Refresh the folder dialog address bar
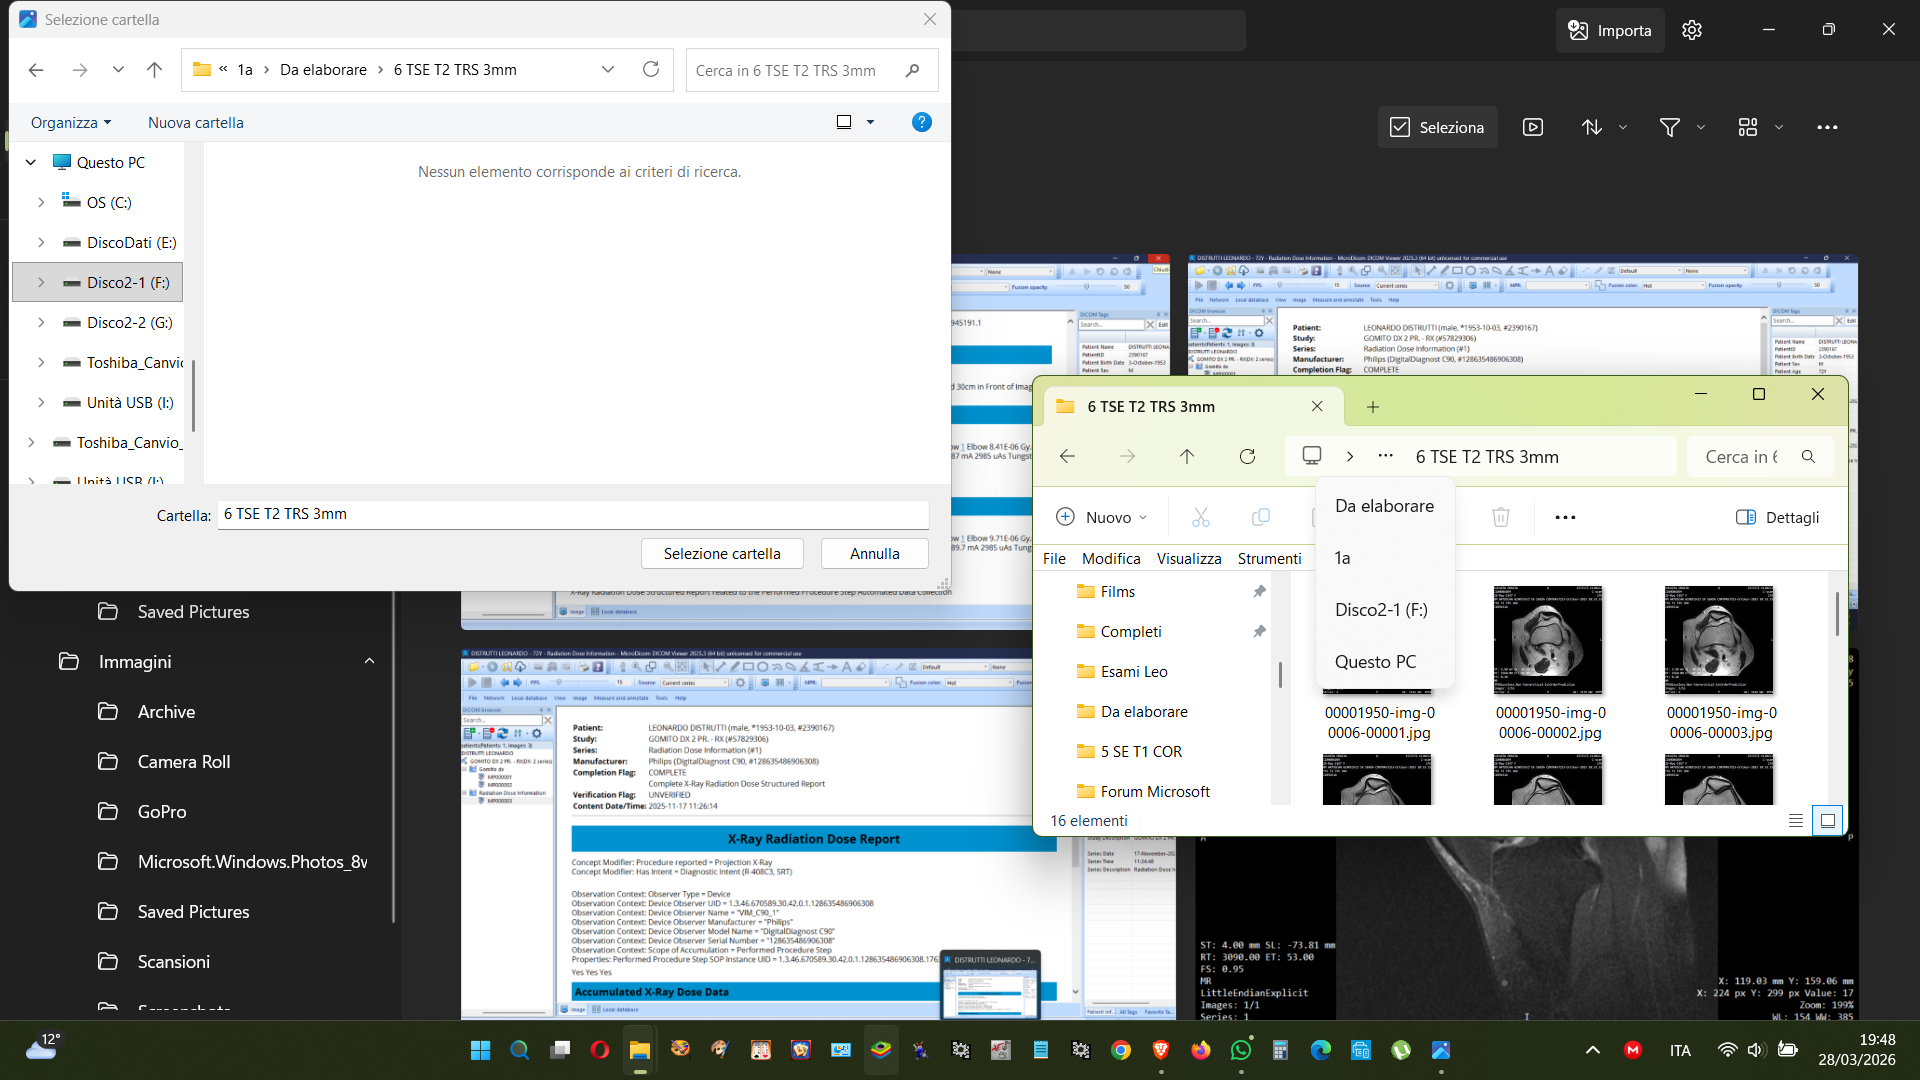 pyautogui.click(x=651, y=69)
